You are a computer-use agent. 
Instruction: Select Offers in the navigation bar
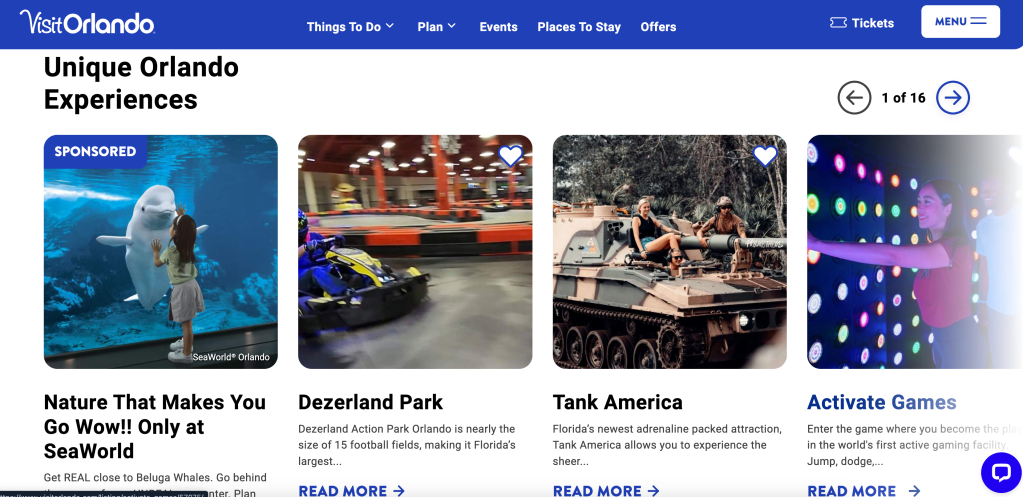[658, 27]
